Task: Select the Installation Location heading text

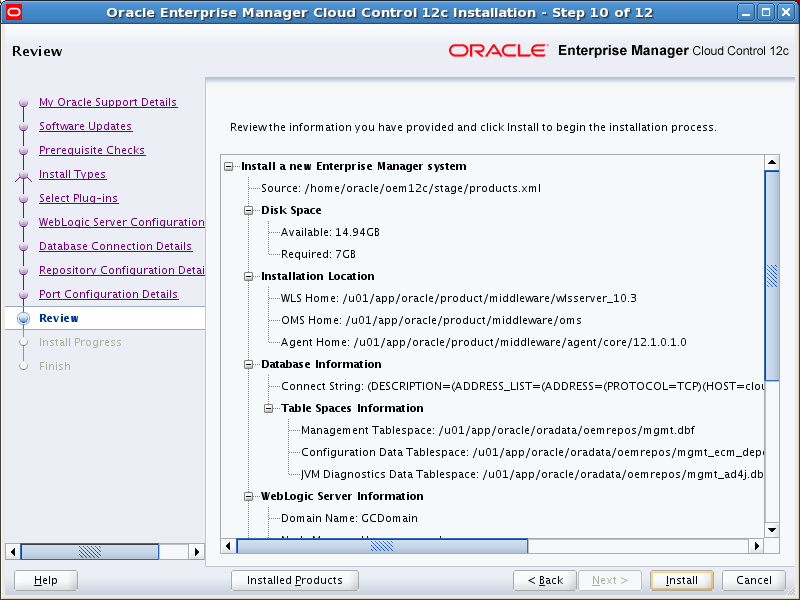Action: click(x=318, y=276)
